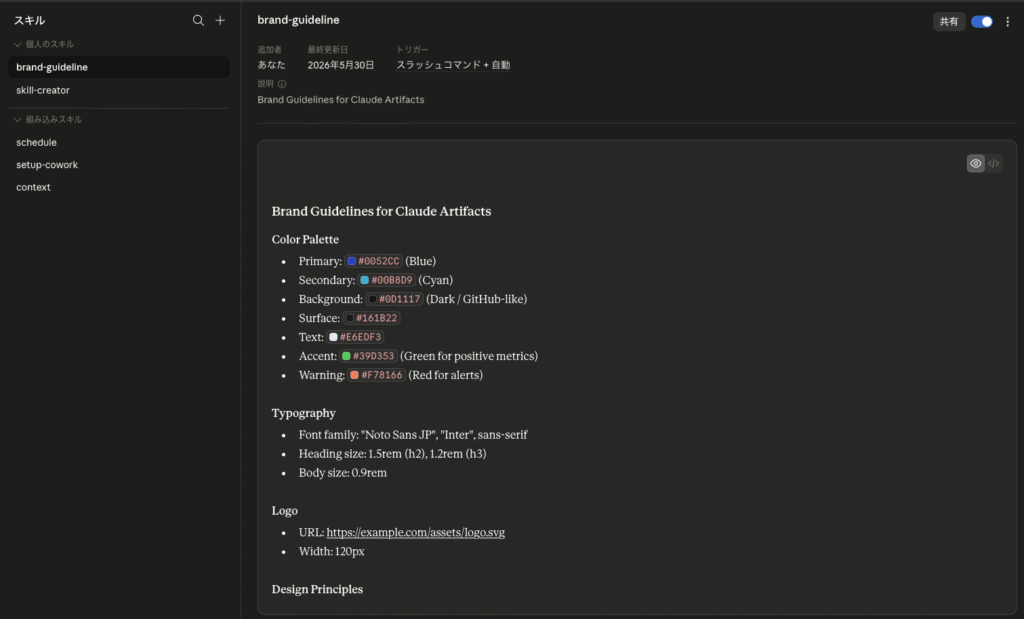Add a new skill with plus icon
The width and height of the screenshot is (1024, 619).
(x=220, y=21)
